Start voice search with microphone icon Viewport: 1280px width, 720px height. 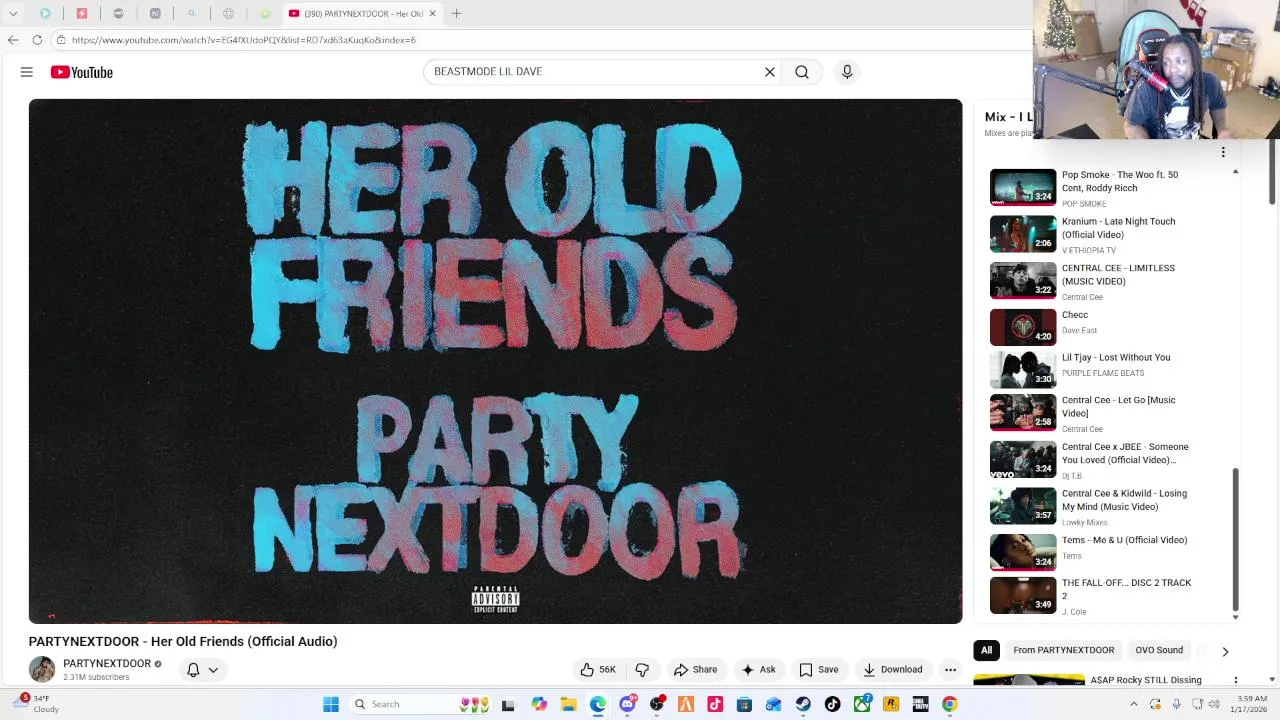(x=847, y=72)
